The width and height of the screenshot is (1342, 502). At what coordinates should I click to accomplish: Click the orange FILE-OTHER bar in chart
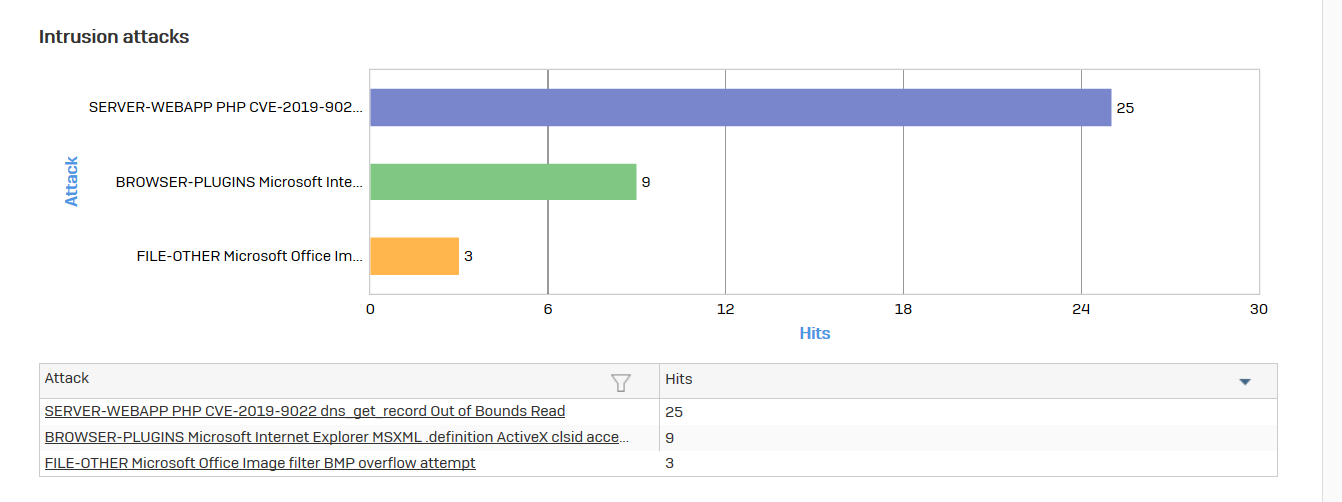coord(414,256)
